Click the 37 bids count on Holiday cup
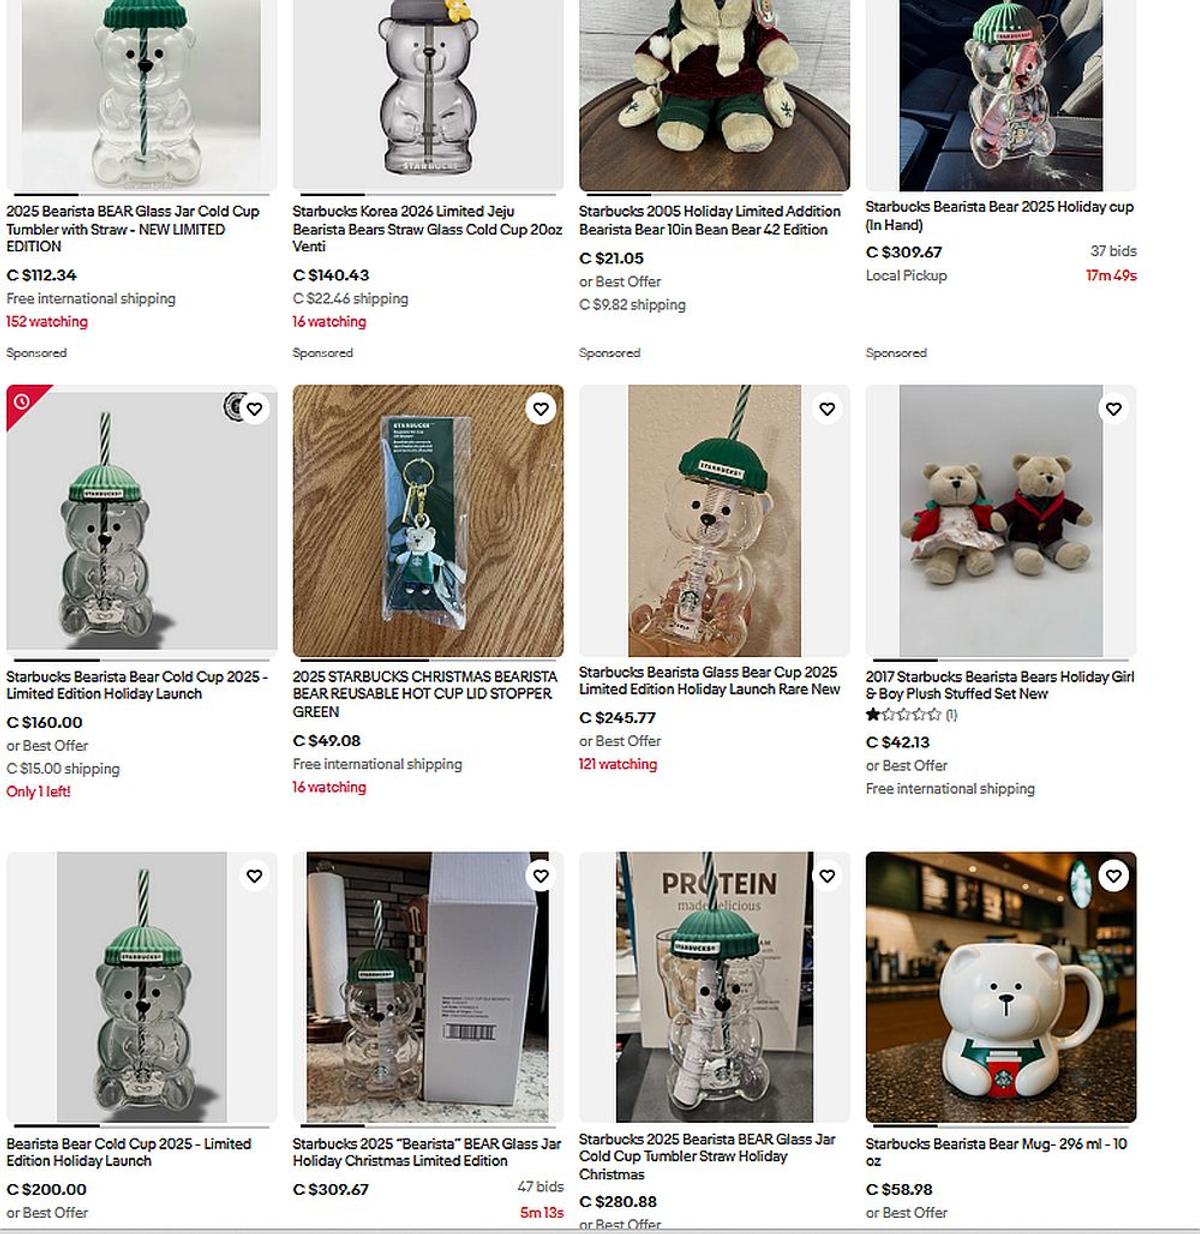This screenshot has width=1200, height=1234. 1113,251
